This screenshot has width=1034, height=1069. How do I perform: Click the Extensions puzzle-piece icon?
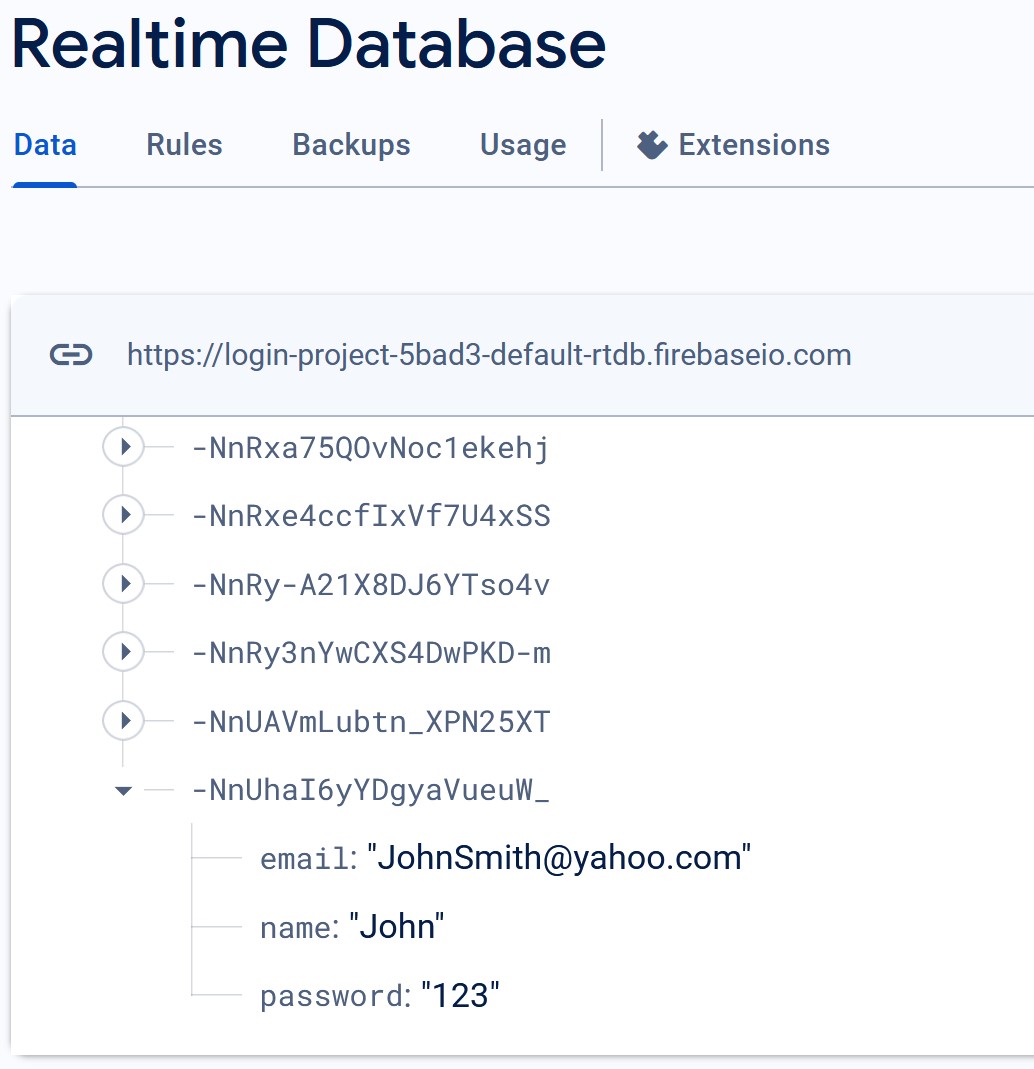tap(652, 145)
